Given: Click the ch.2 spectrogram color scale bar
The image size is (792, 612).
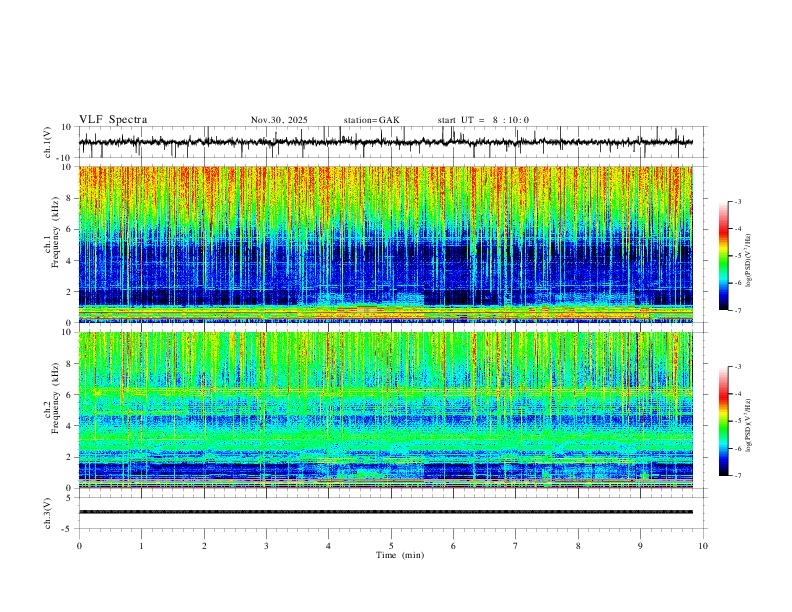Looking at the screenshot, I should coord(723,421).
